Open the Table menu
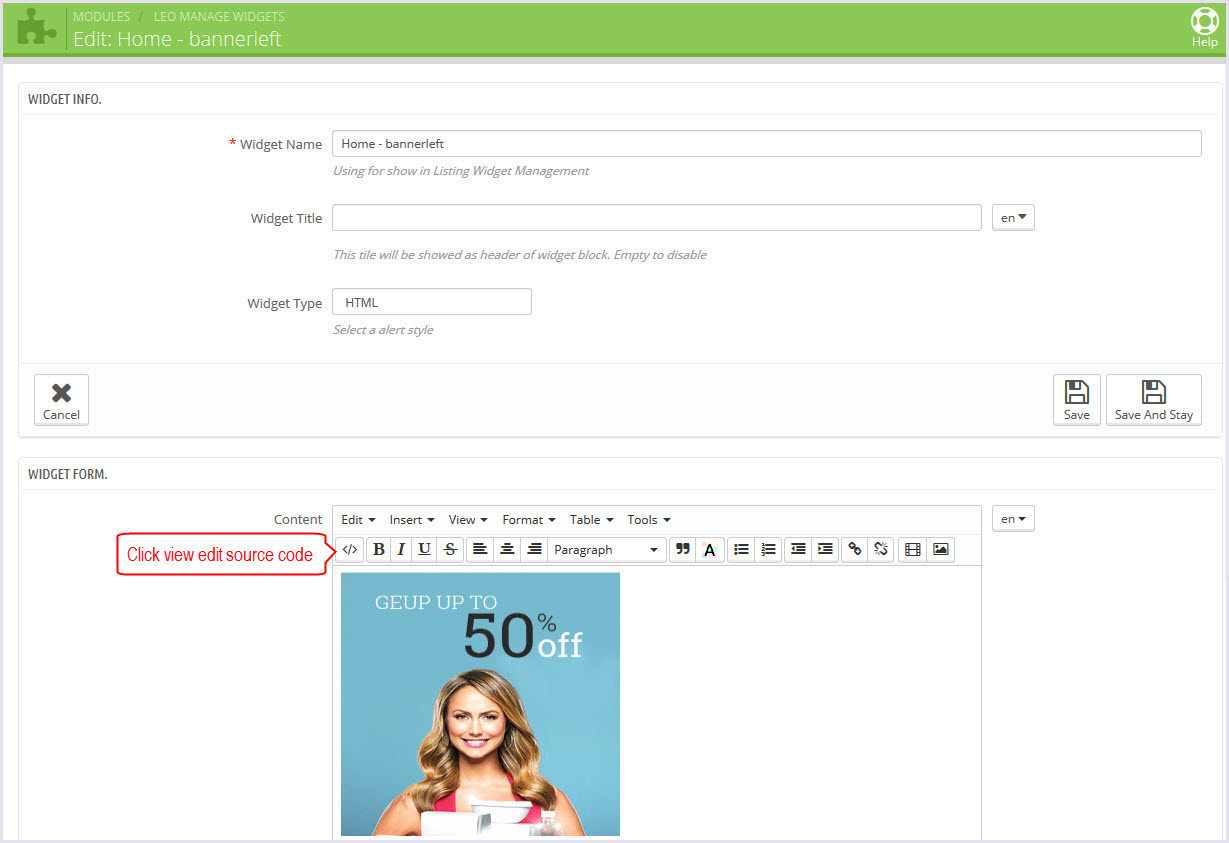Screen dimensions: 1229x843 click(x=592, y=519)
